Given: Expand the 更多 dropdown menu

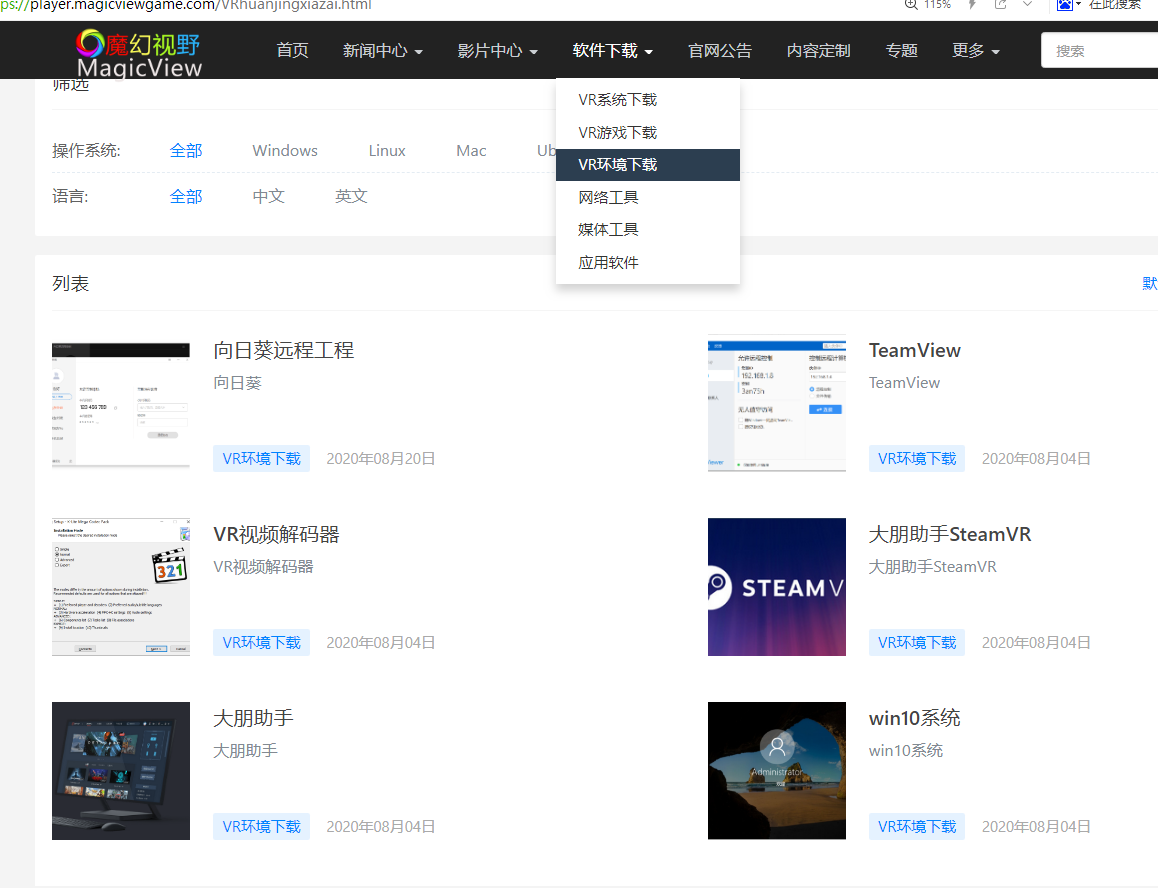Looking at the screenshot, I should click(976, 50).
